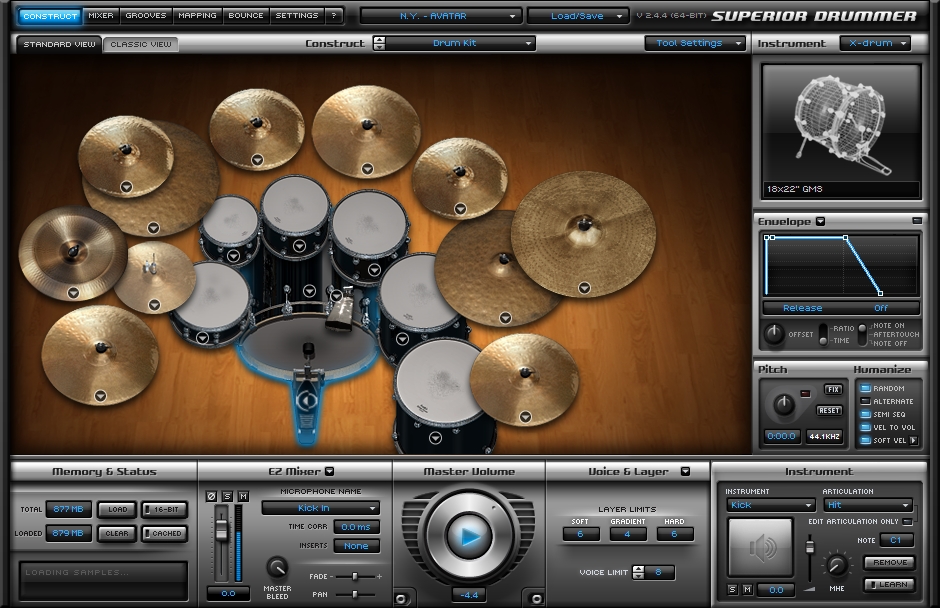Mute the Kick In microphone channel
The height and width of the screenshot is (608, 940).
pos(243,496)
